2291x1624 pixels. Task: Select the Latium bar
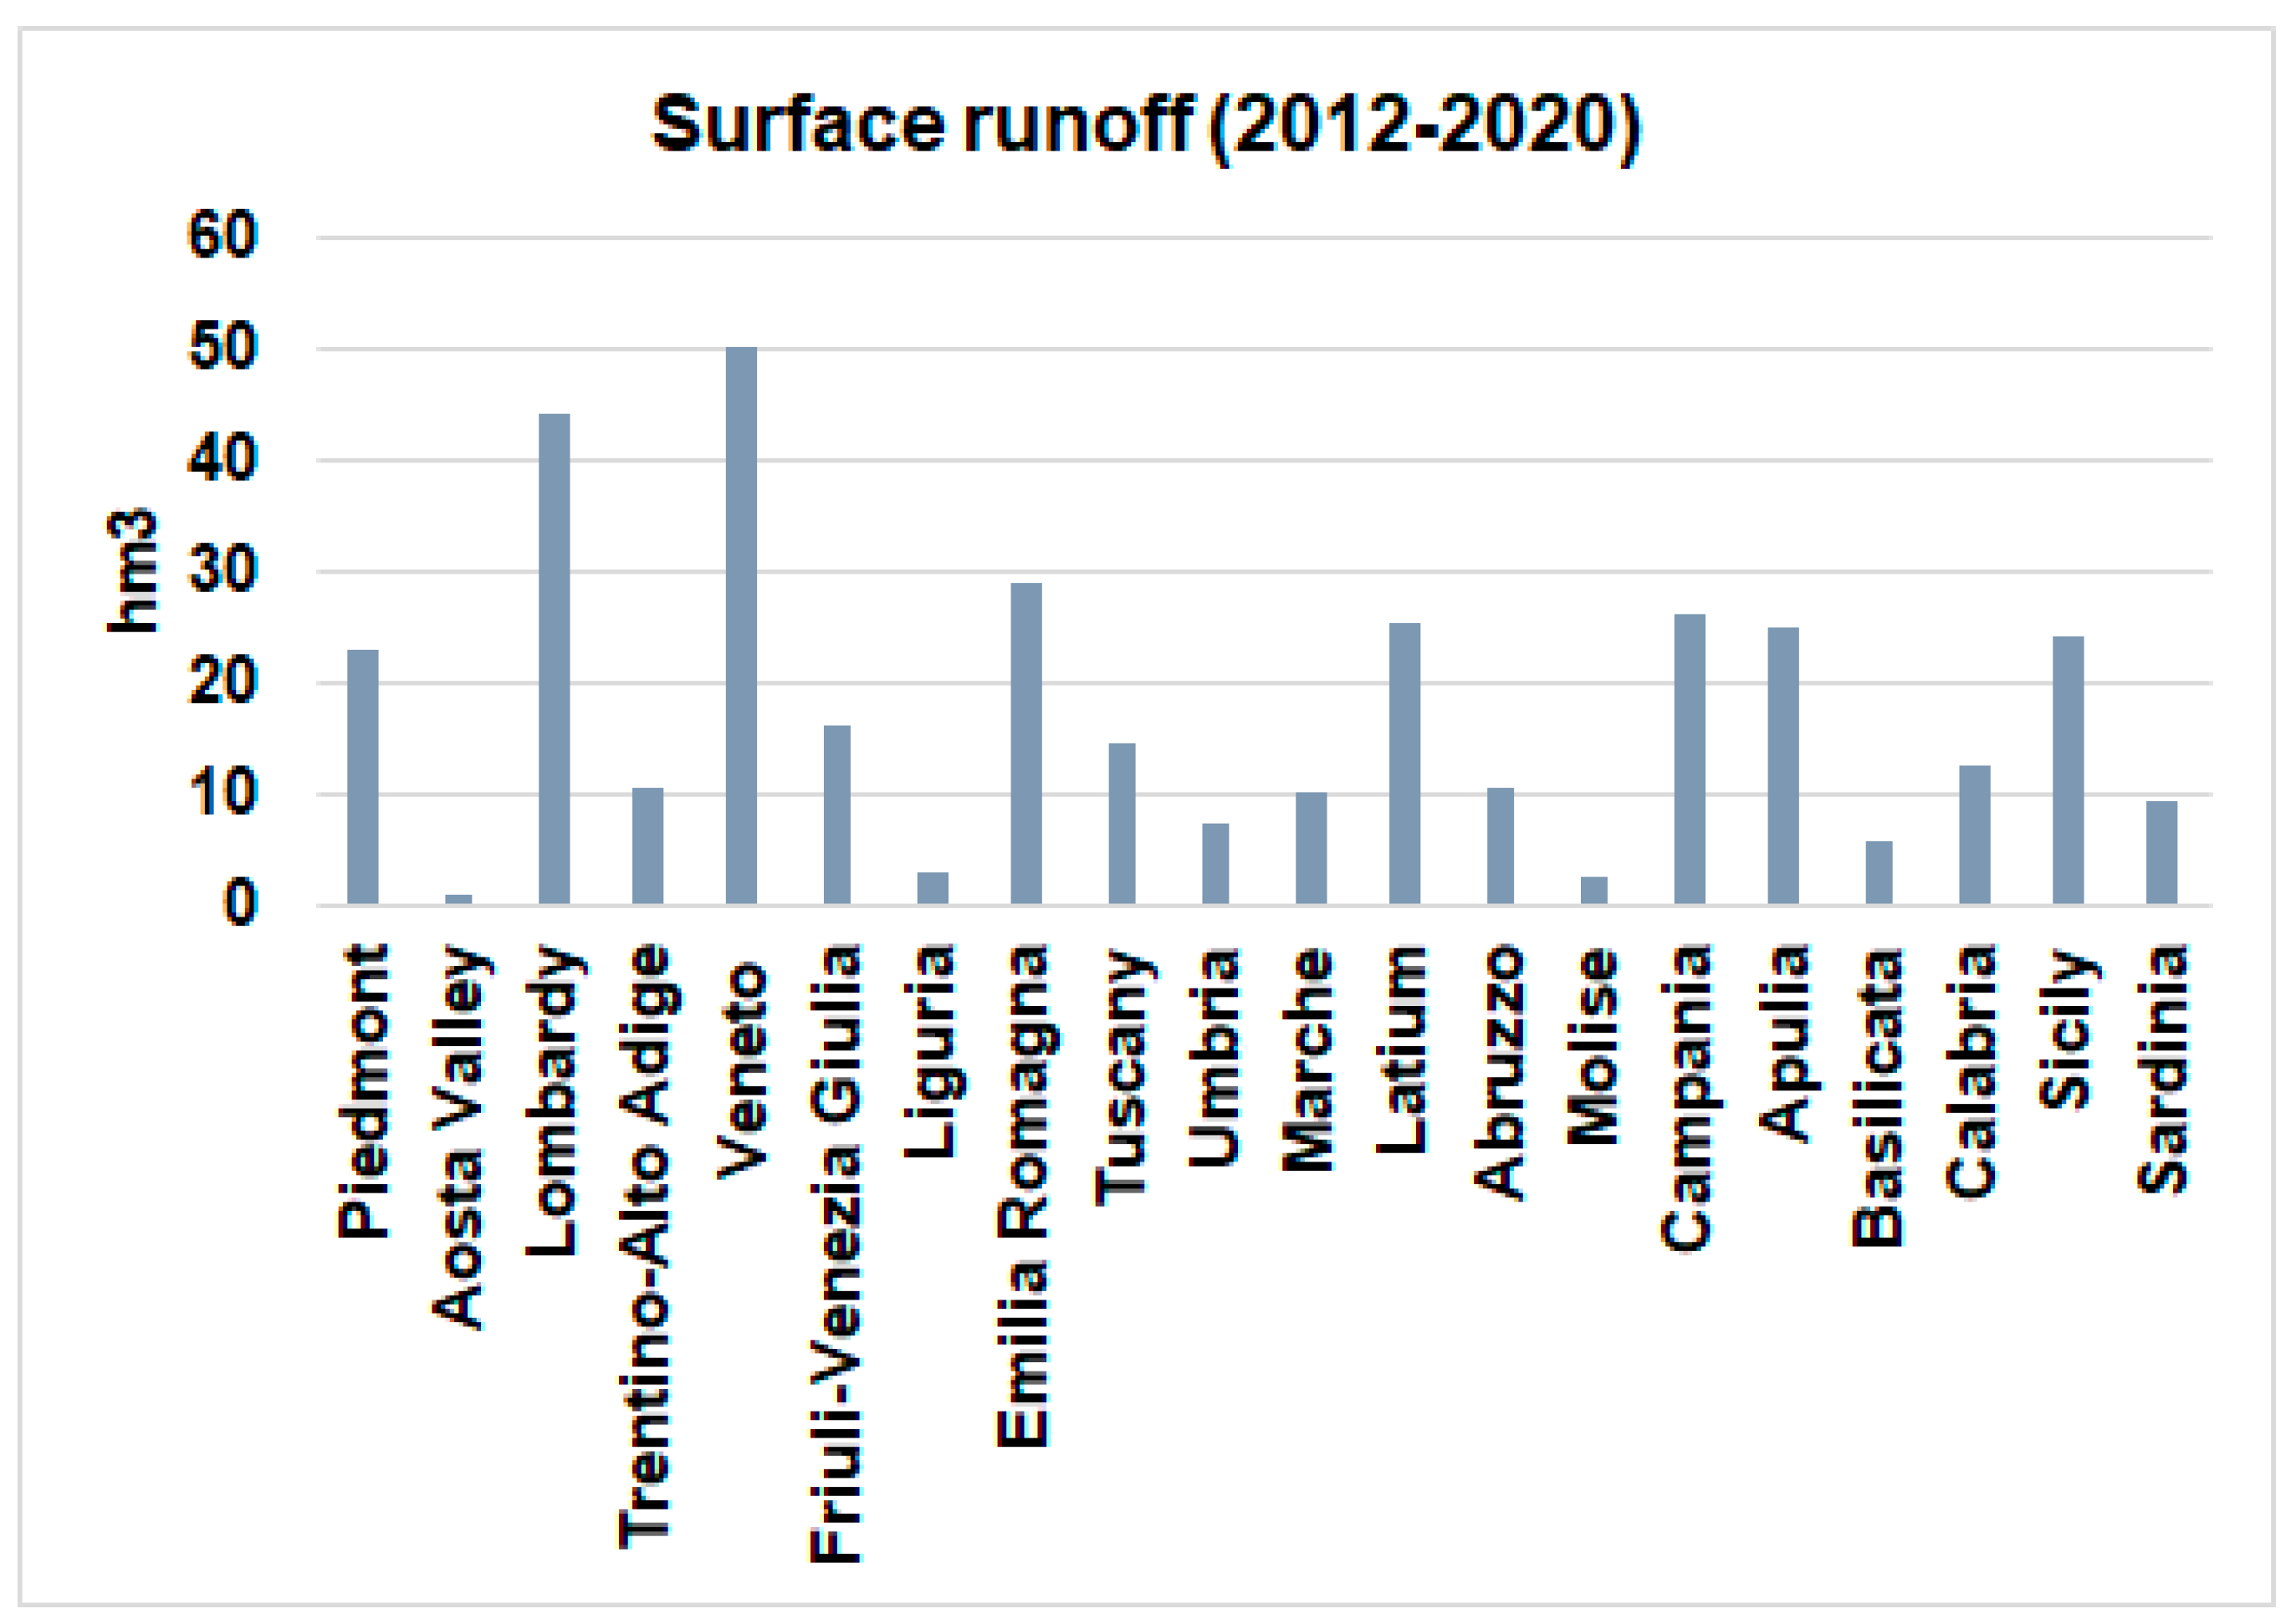point(1404,764)
